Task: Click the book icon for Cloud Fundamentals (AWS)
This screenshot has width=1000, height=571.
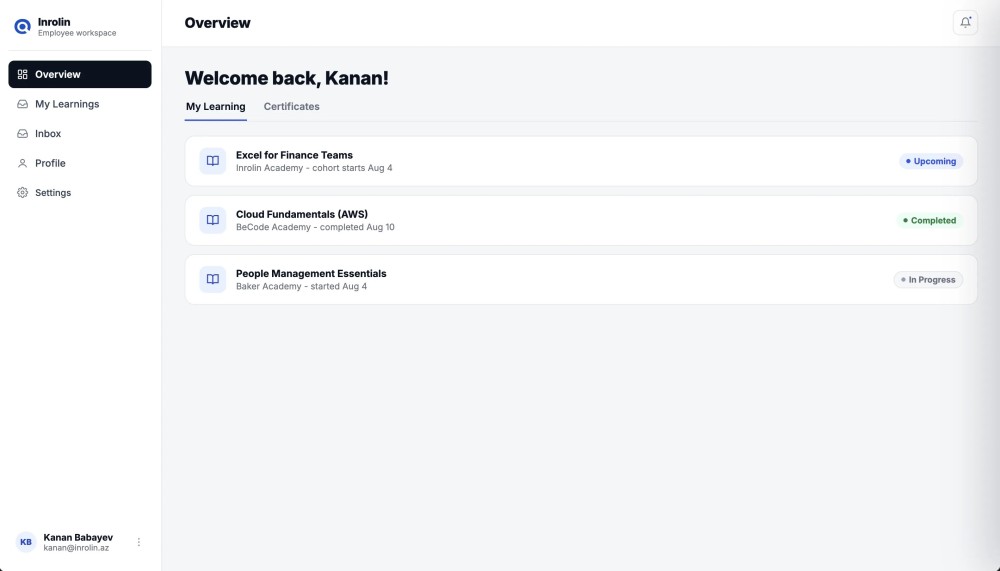Action: [x=212, y=220]
